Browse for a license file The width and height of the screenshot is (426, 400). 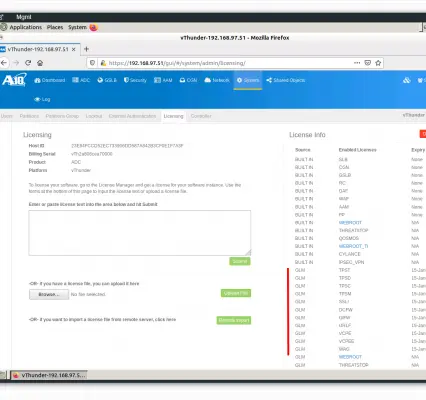(x=49, y=294)
